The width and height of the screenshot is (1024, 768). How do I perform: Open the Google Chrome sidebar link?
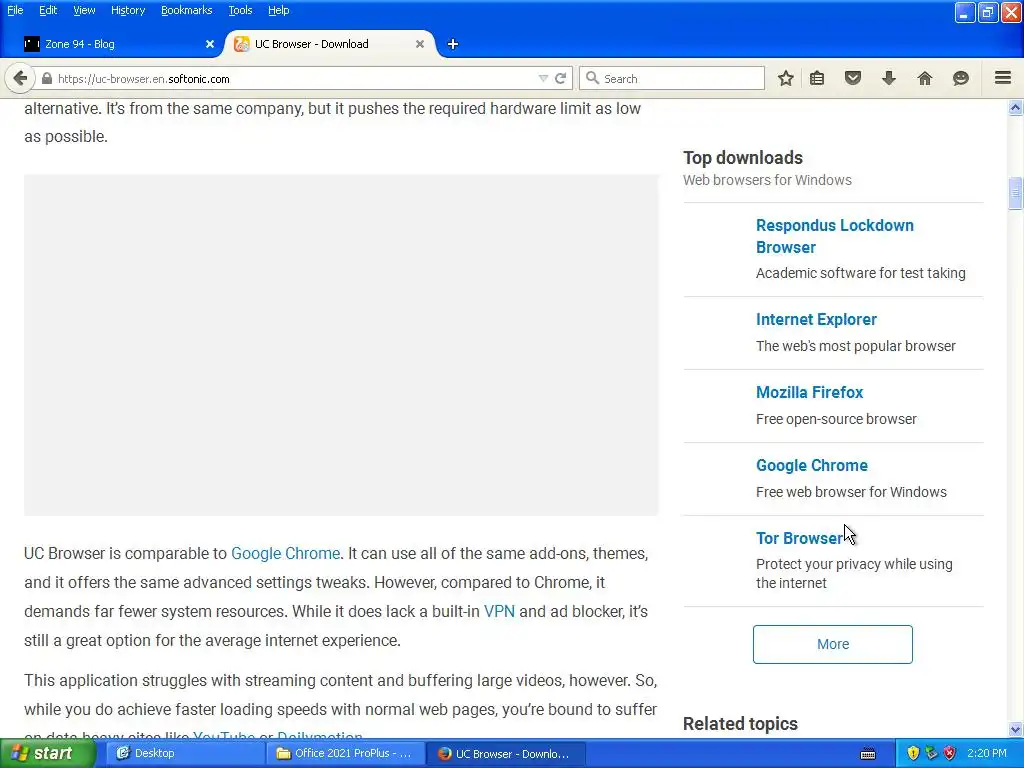point(812,466)
